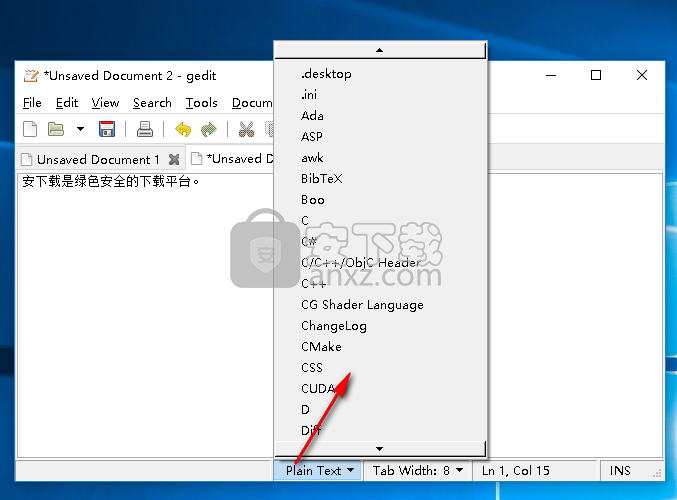
Task: Select .desktop from the language list
Action: click(380, 74)
